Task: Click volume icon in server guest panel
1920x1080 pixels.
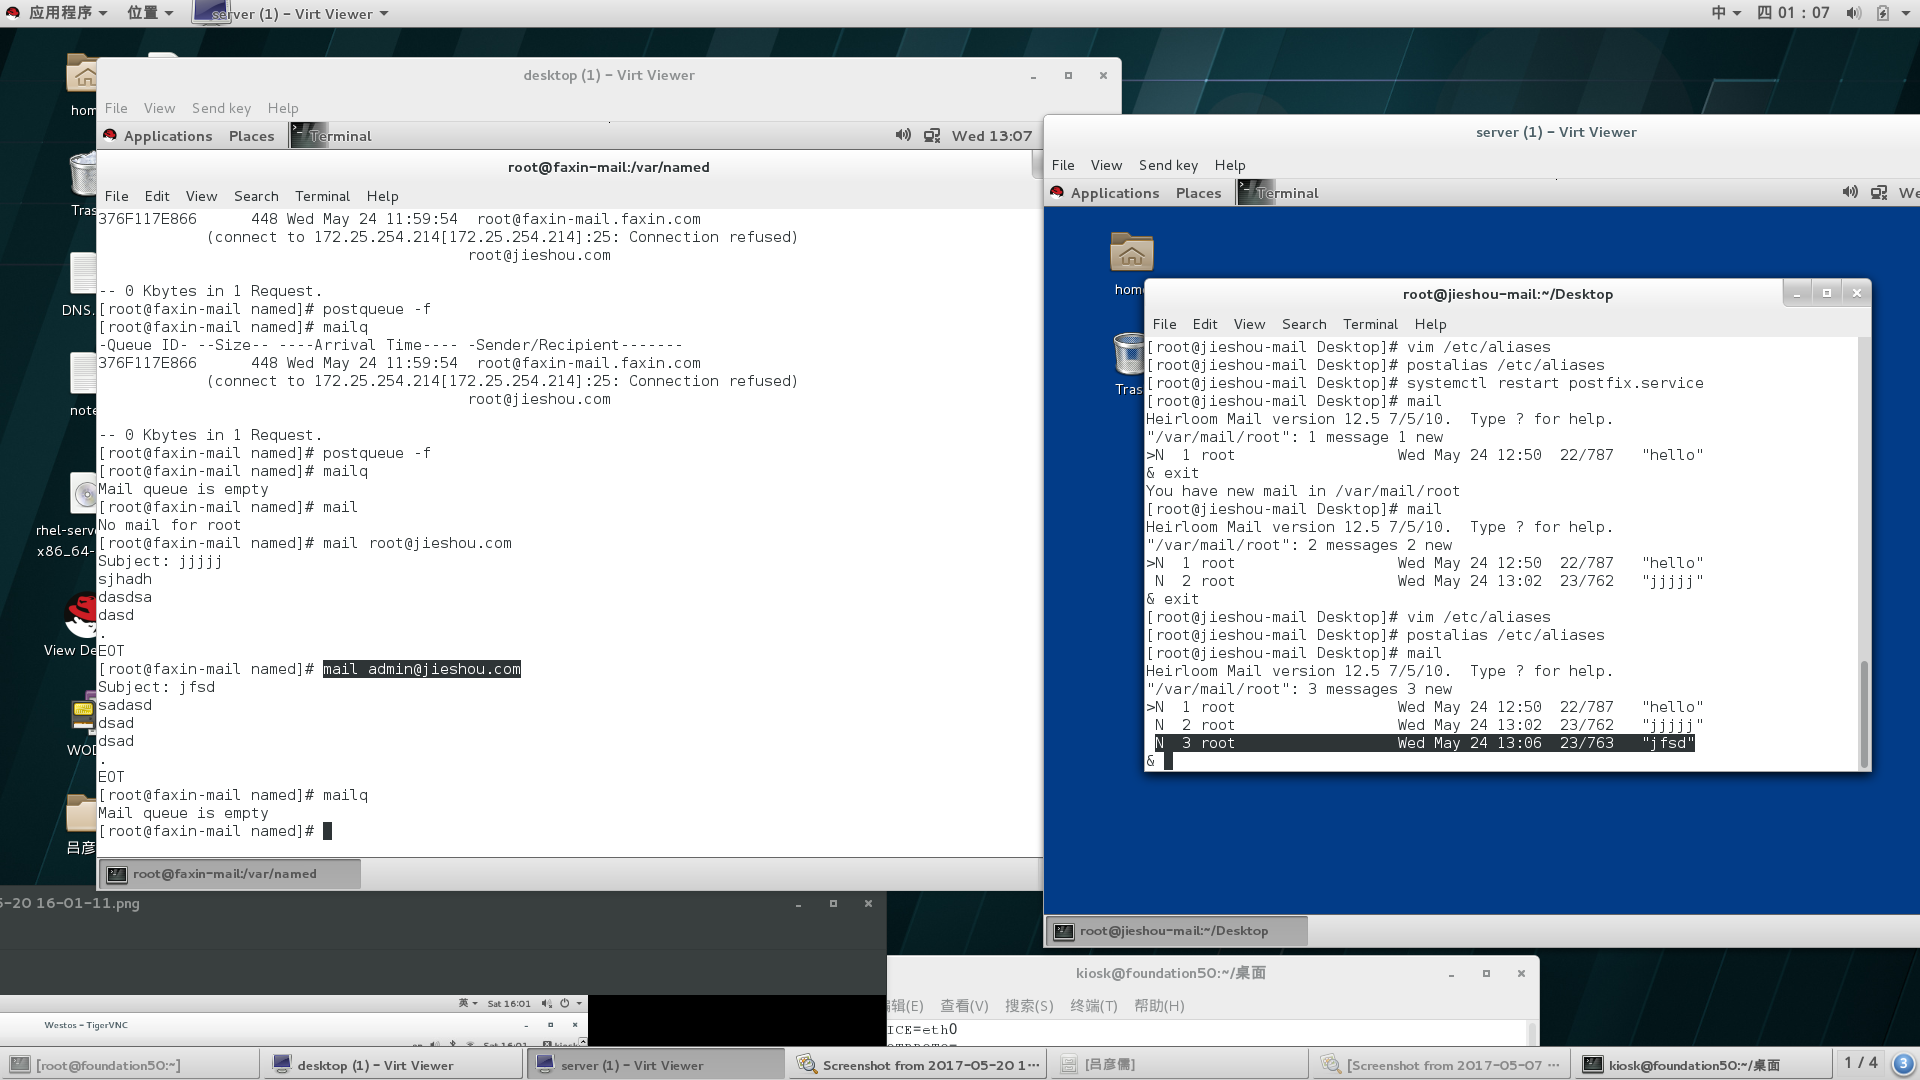Action: click(x=1850, y=192)
